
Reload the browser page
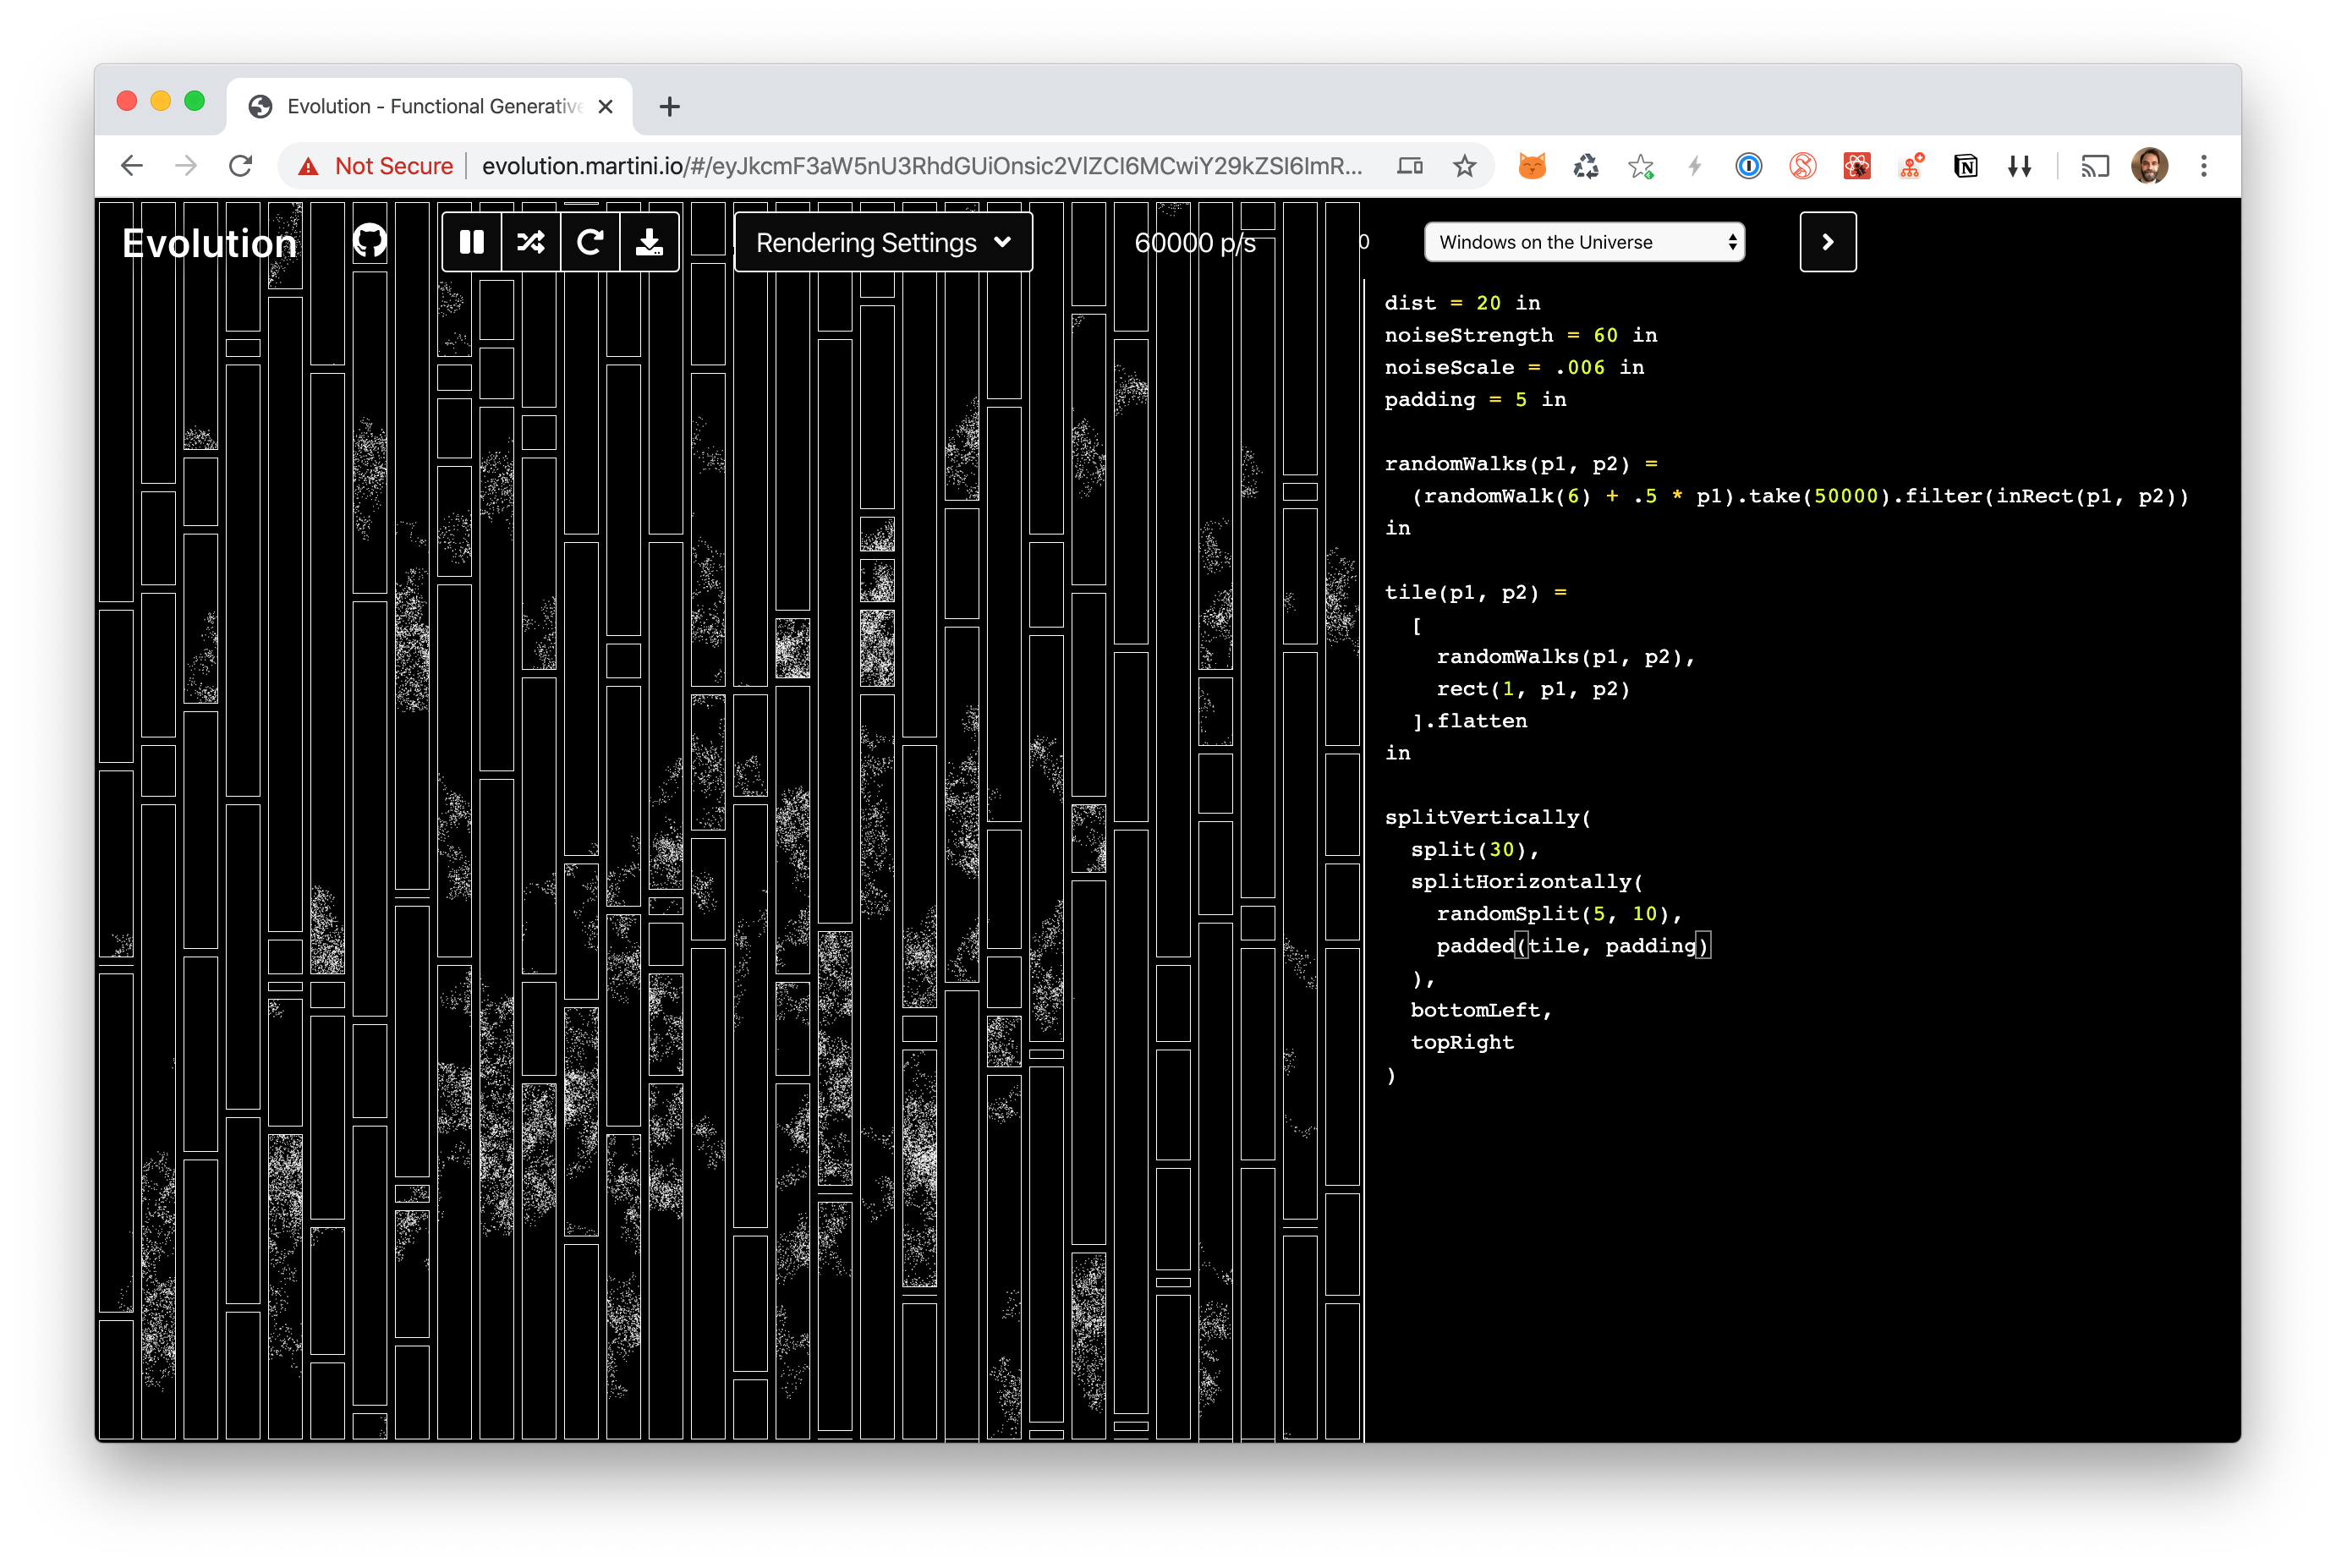click(x=240, y=166)
